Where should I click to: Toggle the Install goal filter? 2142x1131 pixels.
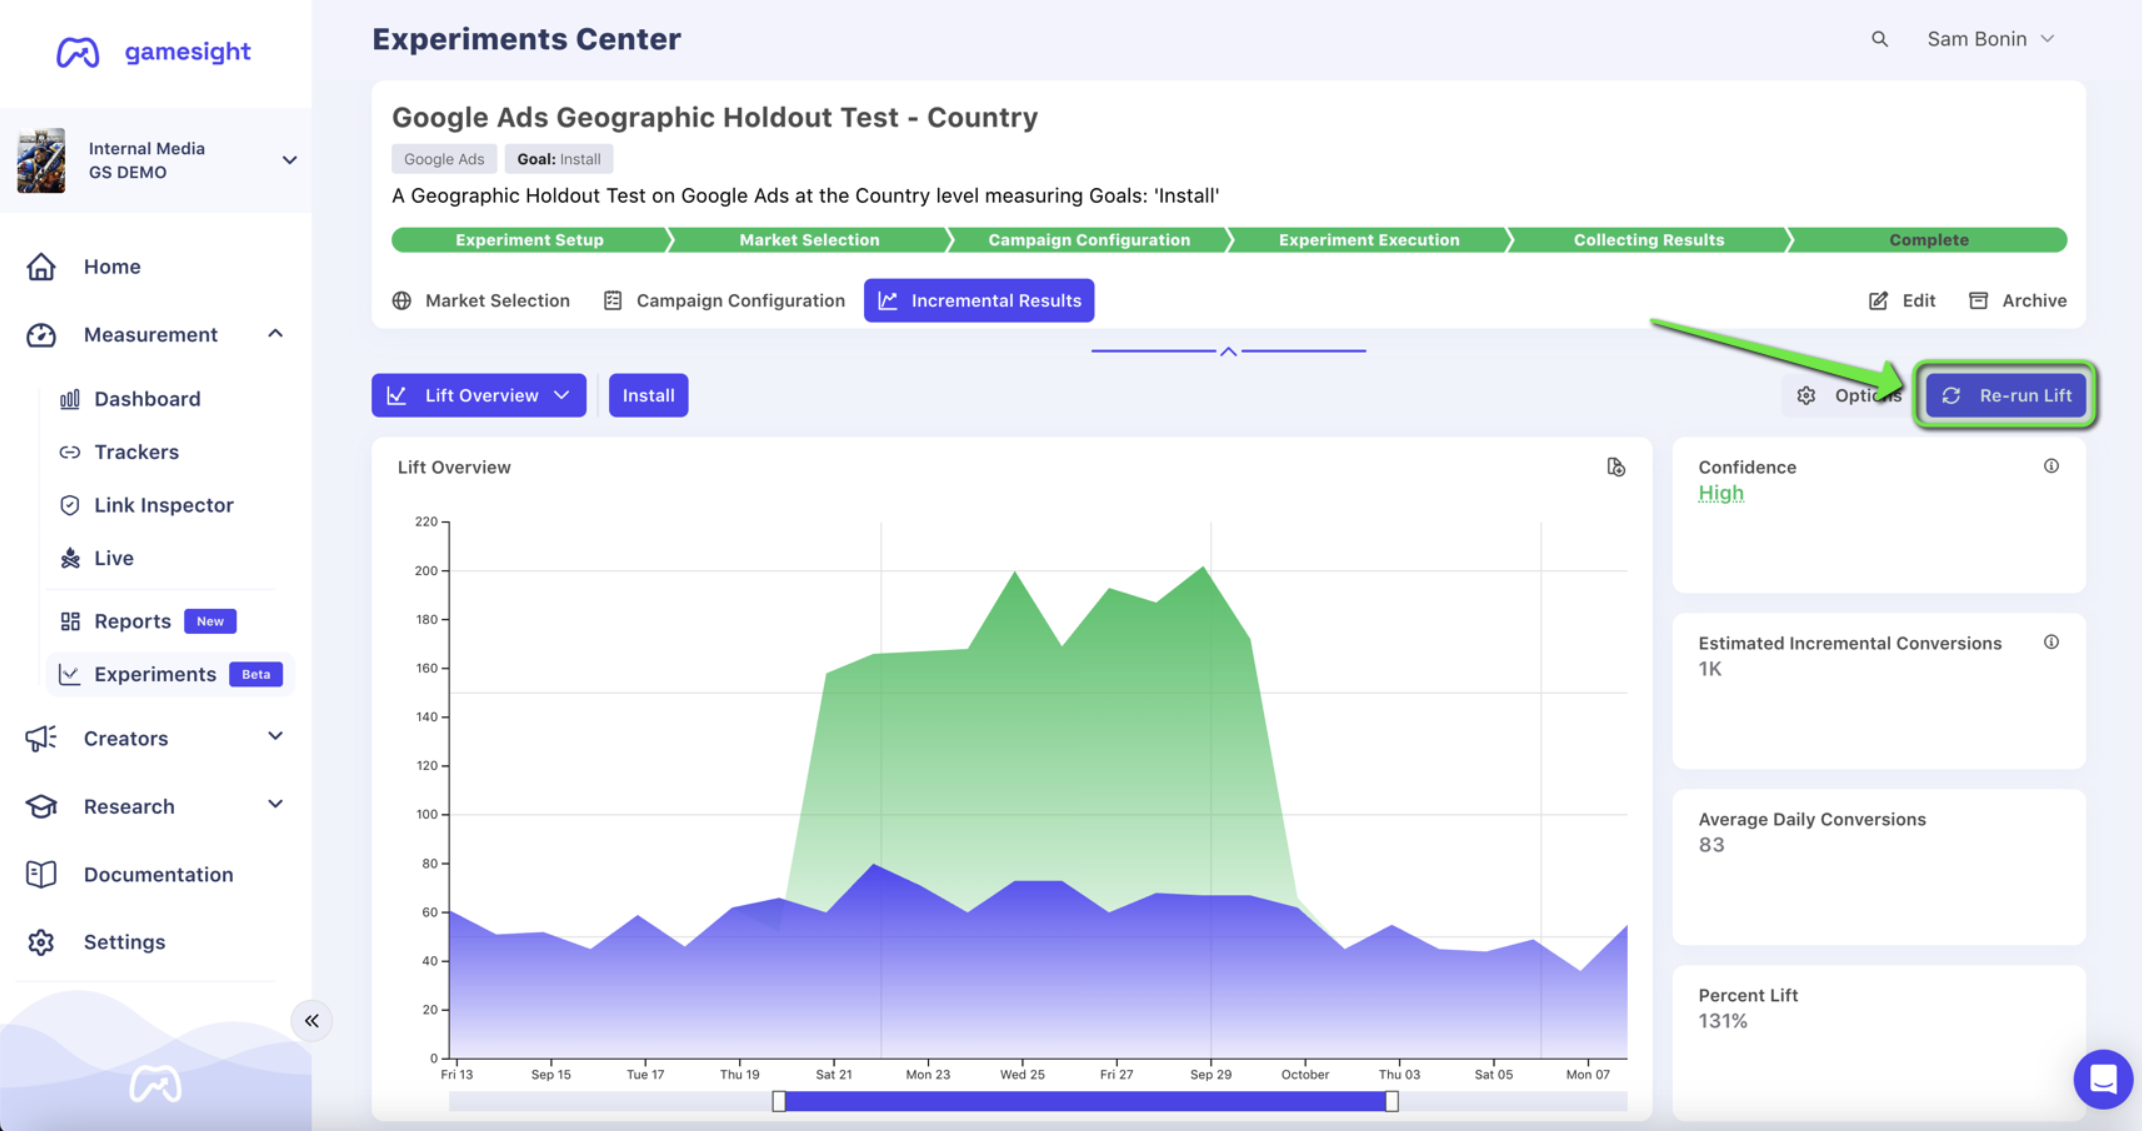[x=648, y=396]
